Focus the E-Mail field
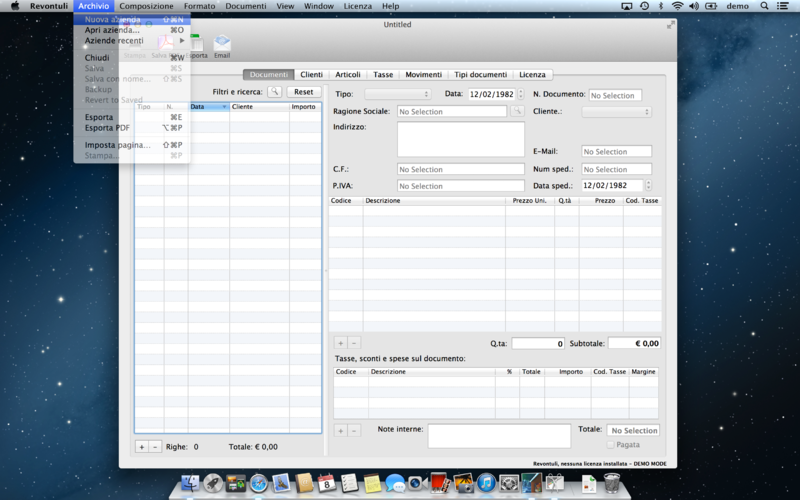 pos(617,152)
